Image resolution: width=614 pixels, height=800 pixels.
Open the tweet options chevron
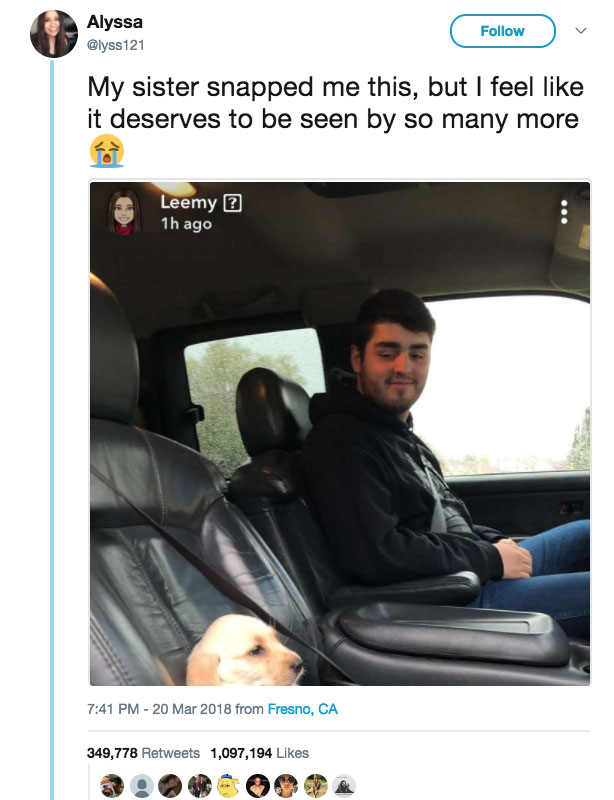(578, 32)
